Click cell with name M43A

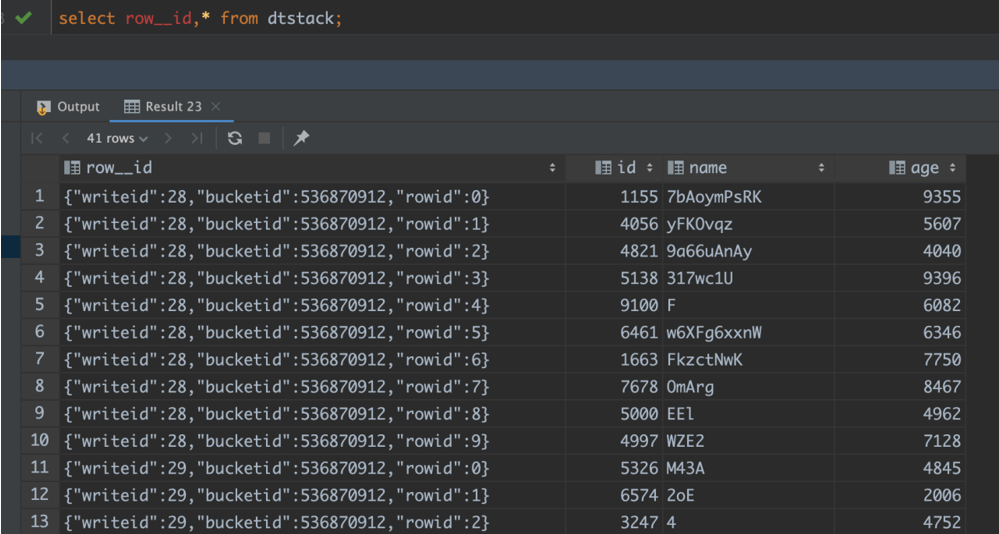(x=748, y=468)
